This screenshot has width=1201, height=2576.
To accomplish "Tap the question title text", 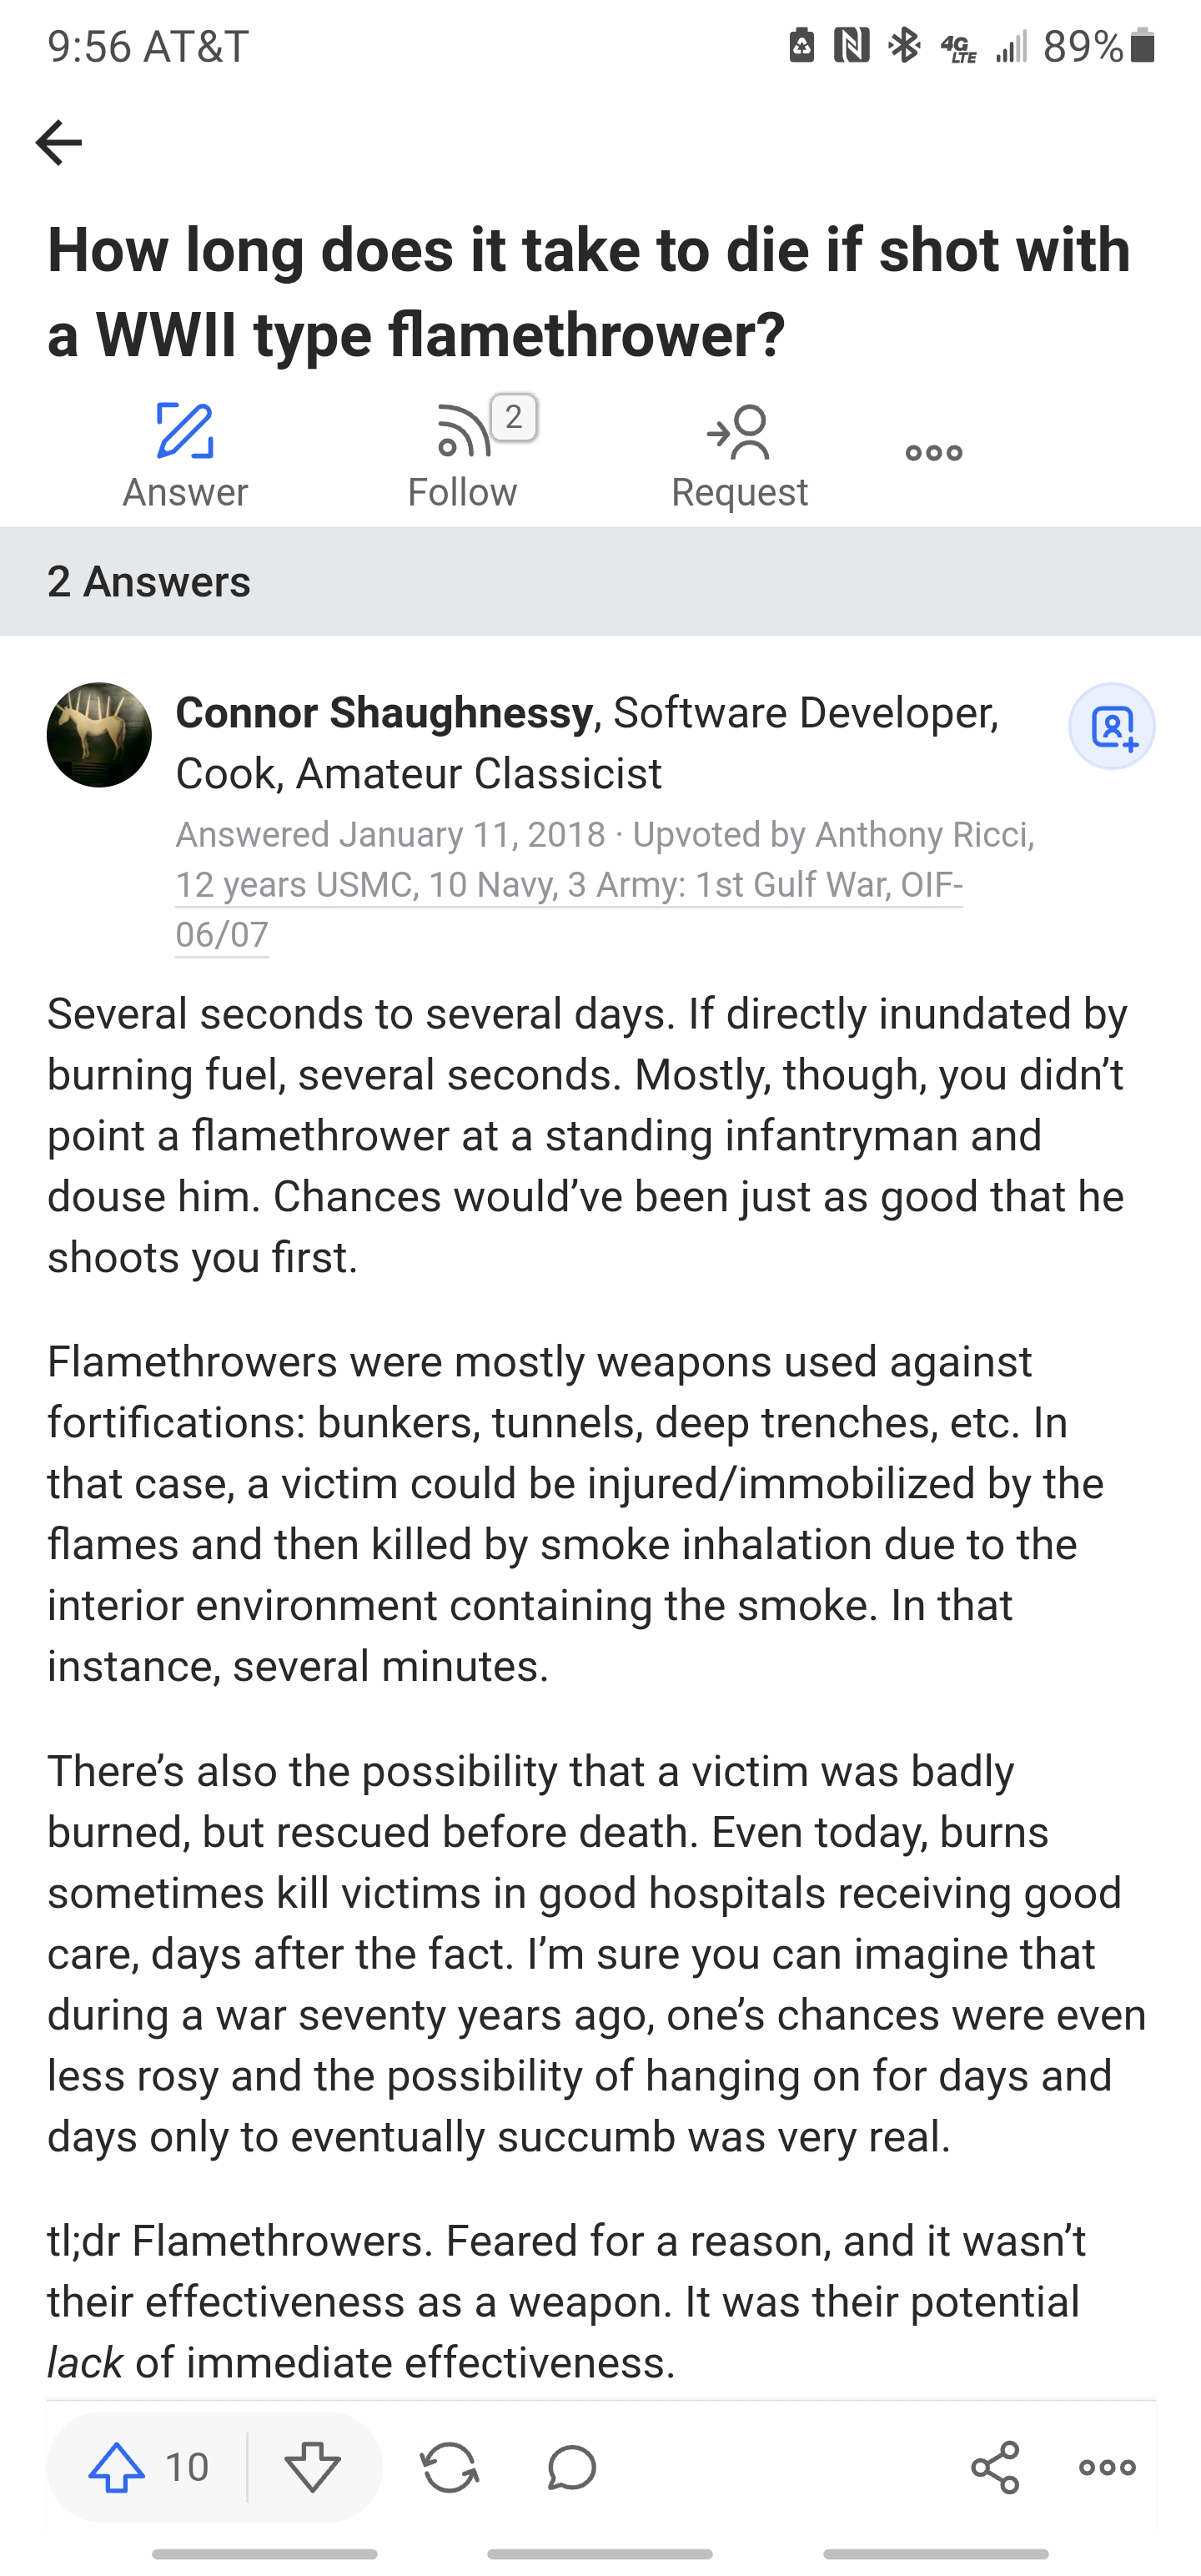I will point(588,291).
